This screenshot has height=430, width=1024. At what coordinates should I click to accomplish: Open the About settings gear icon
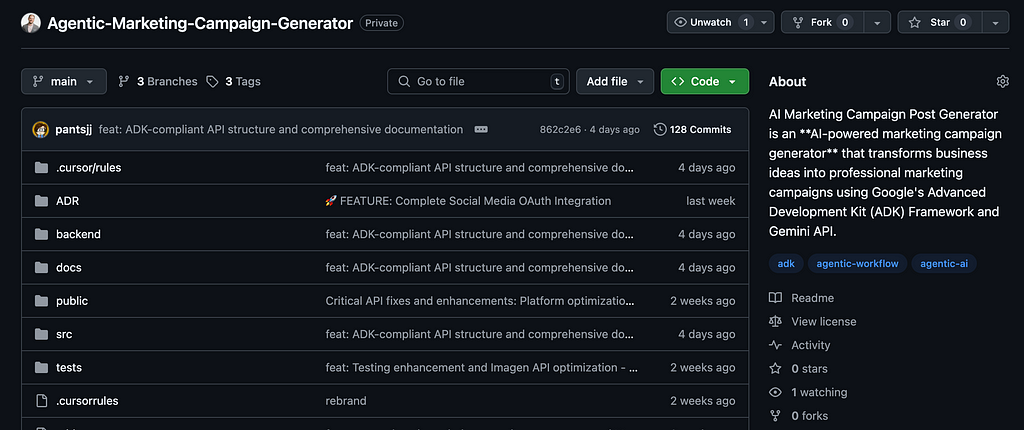click(1002, 82)
